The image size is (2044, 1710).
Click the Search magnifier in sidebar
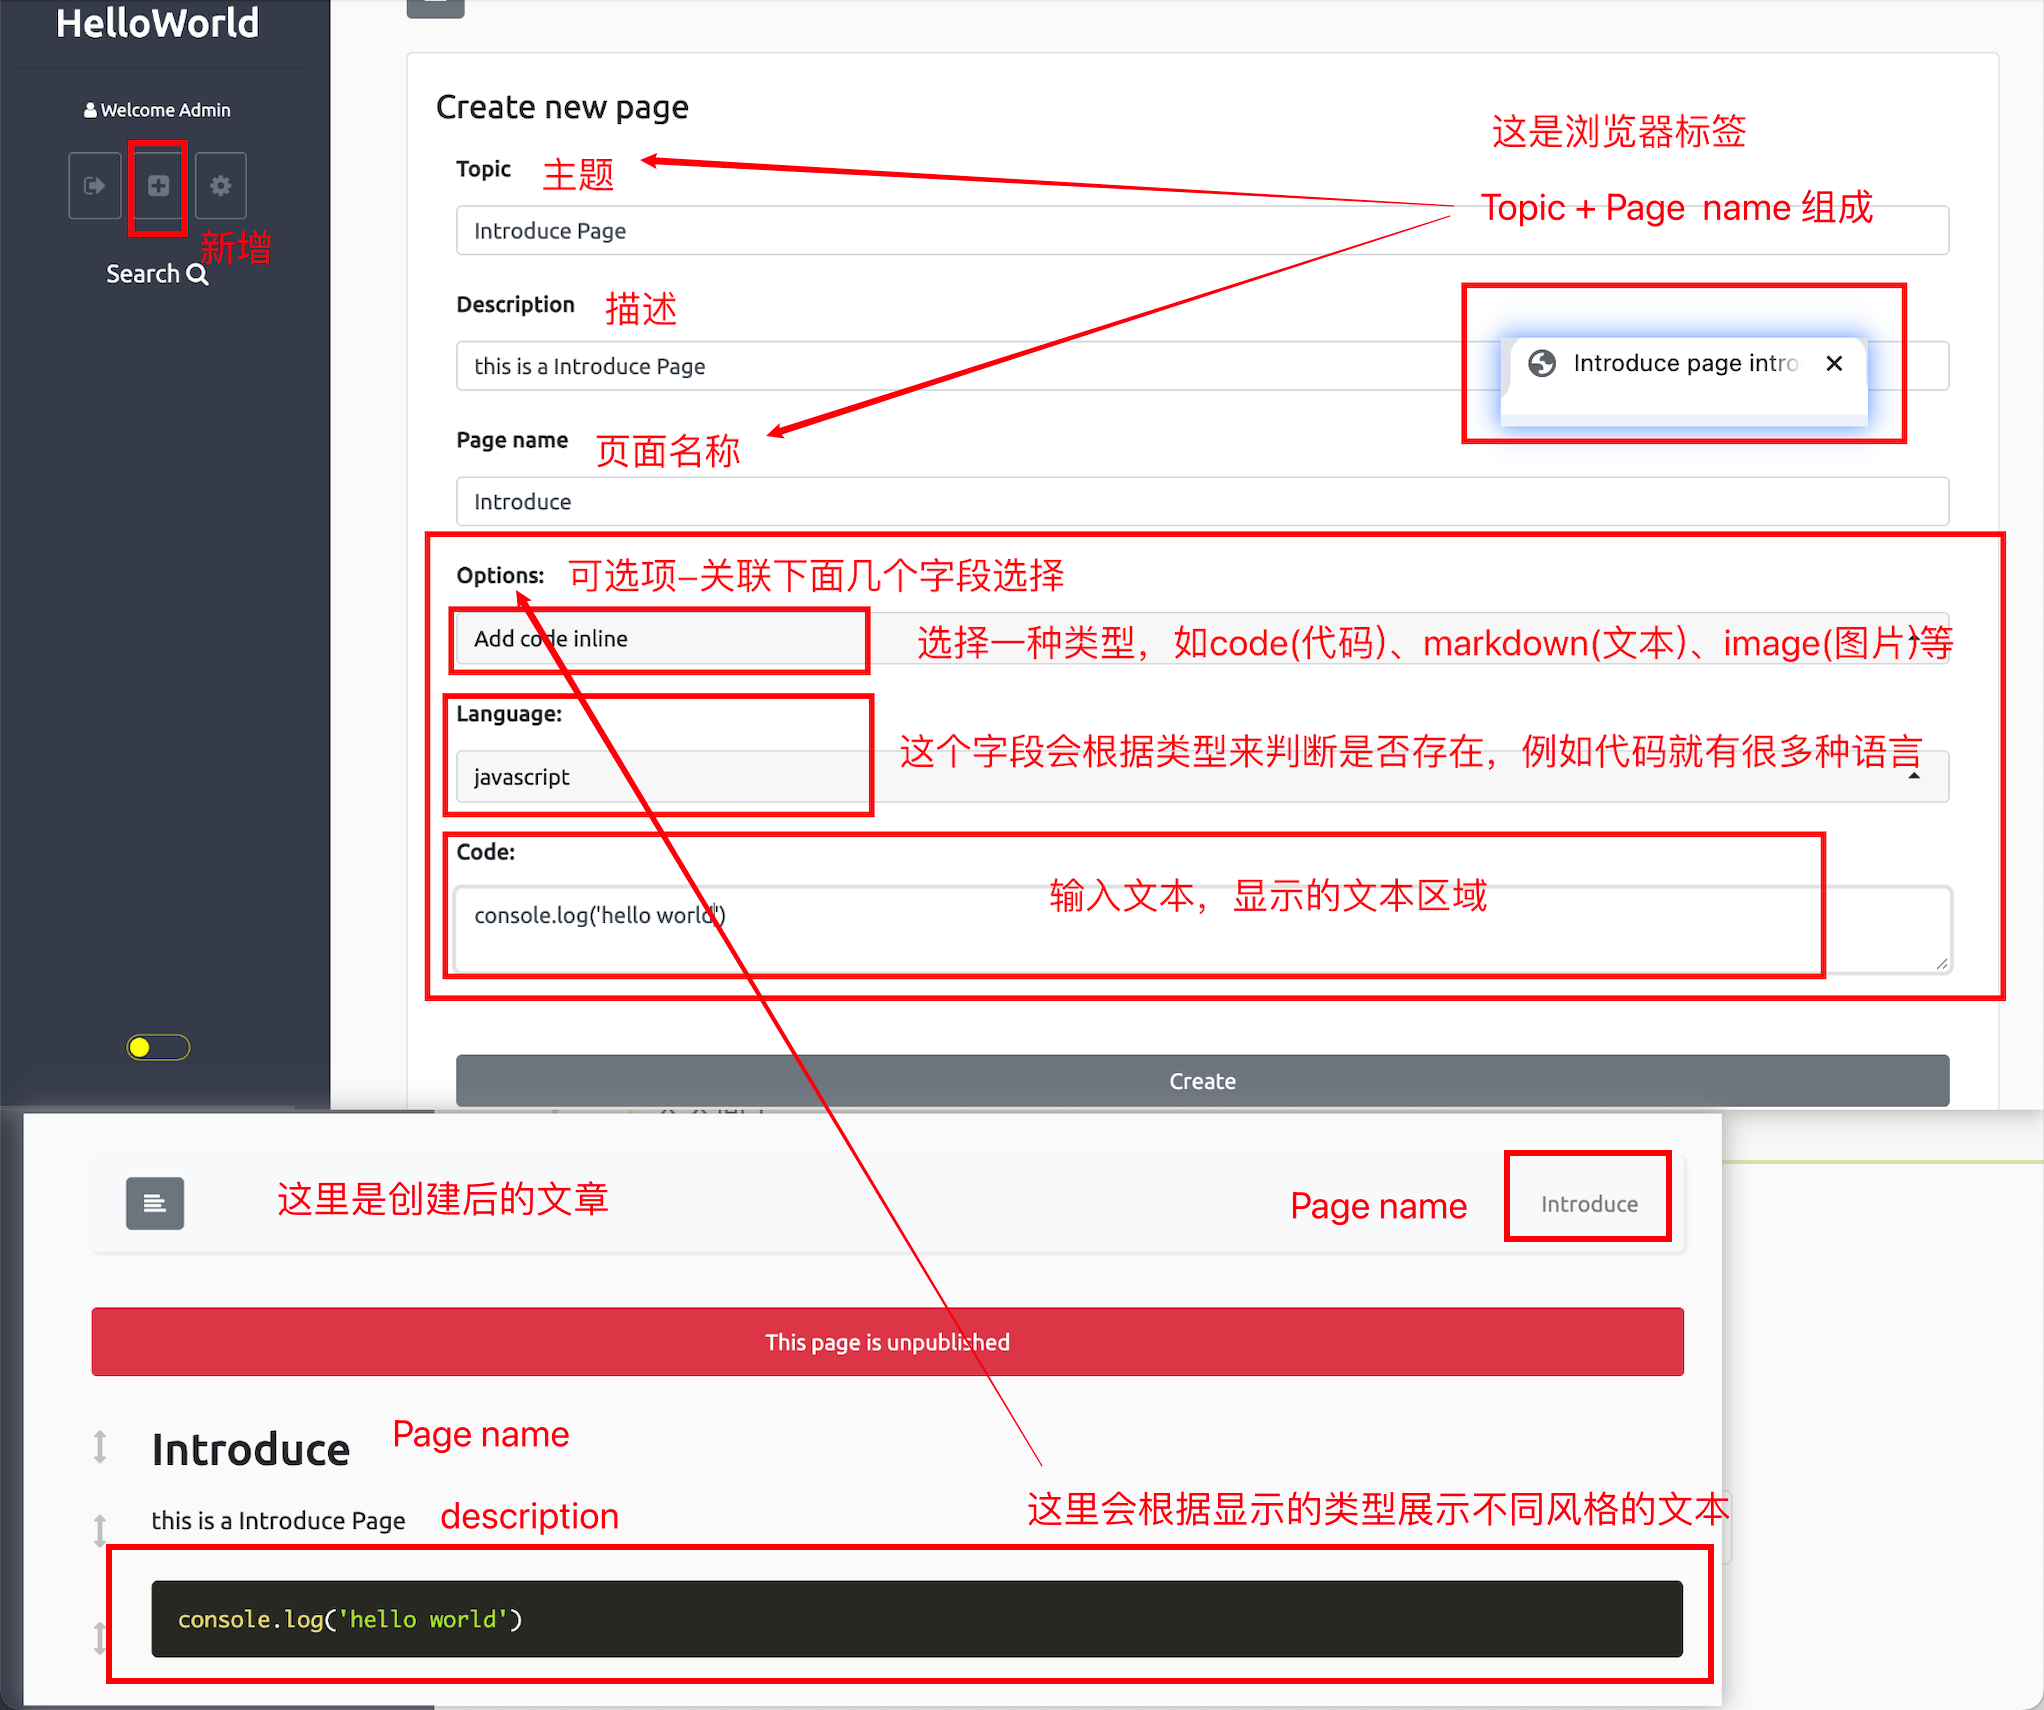(198, 274)
